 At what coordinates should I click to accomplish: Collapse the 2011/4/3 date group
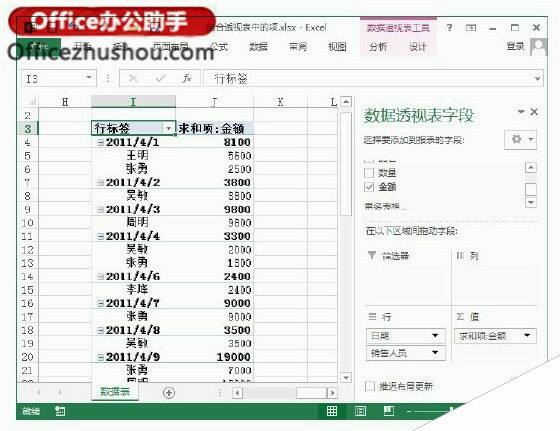(101, 210)
